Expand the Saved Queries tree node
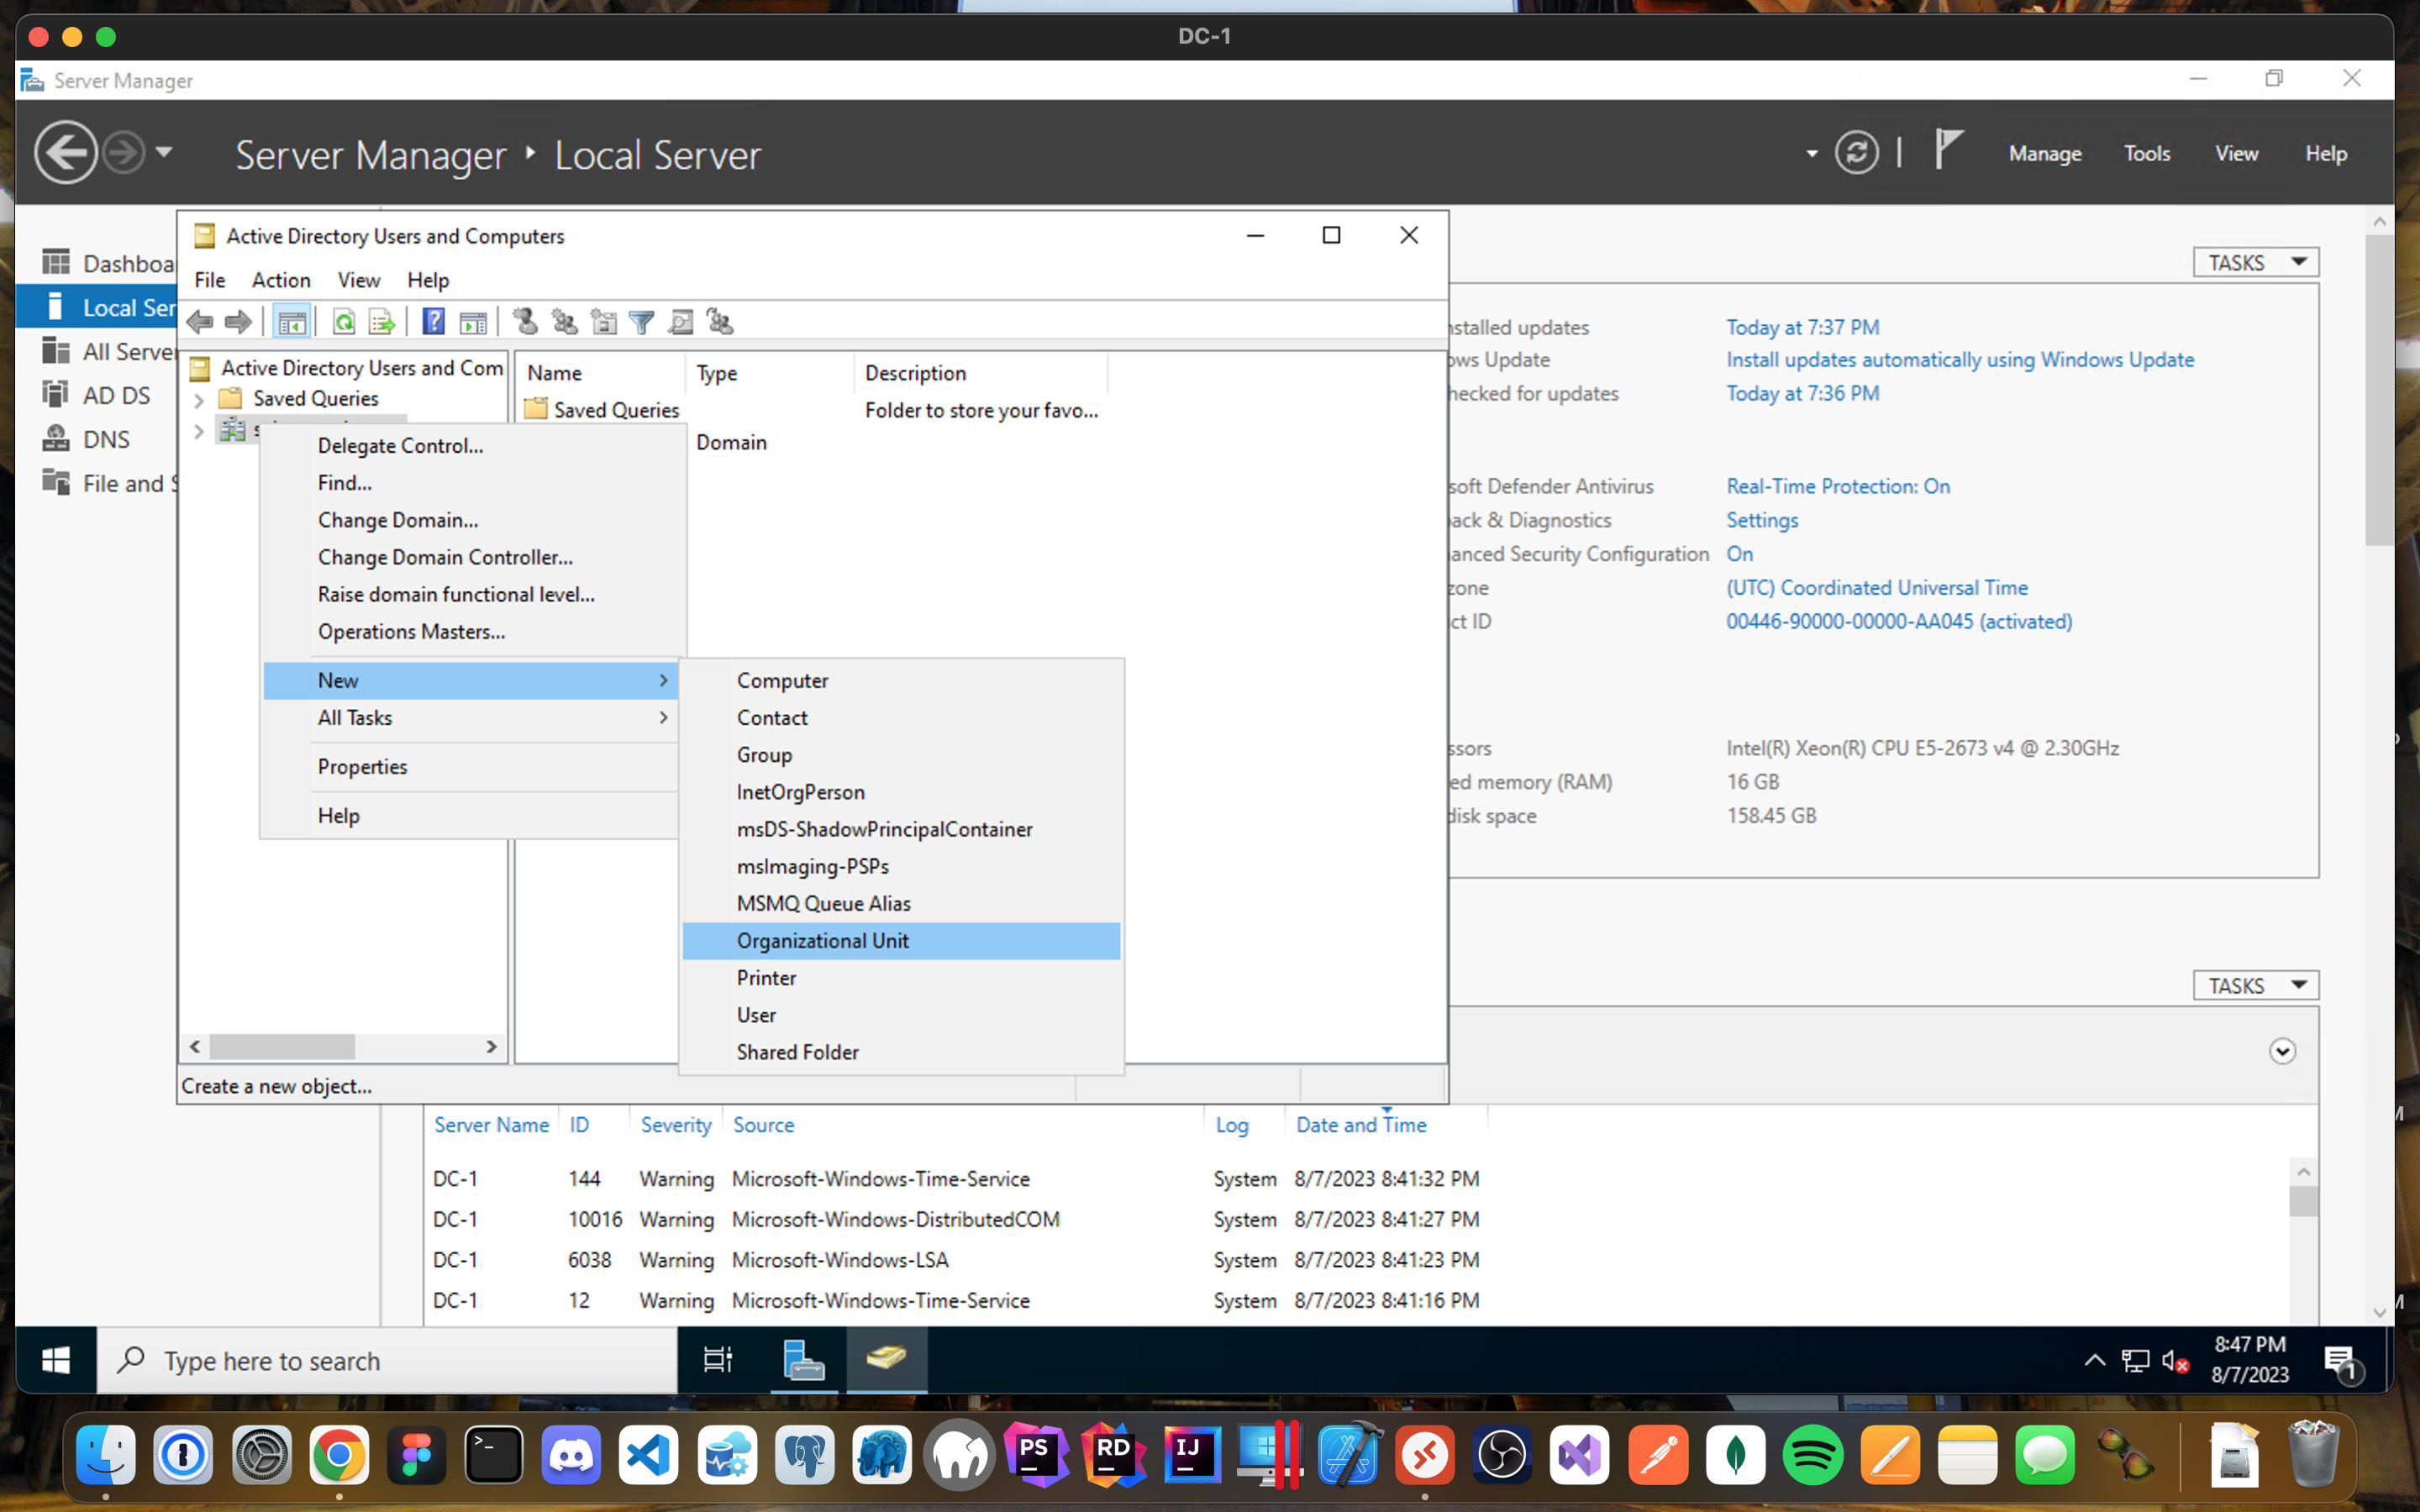 tap(198, 399)
